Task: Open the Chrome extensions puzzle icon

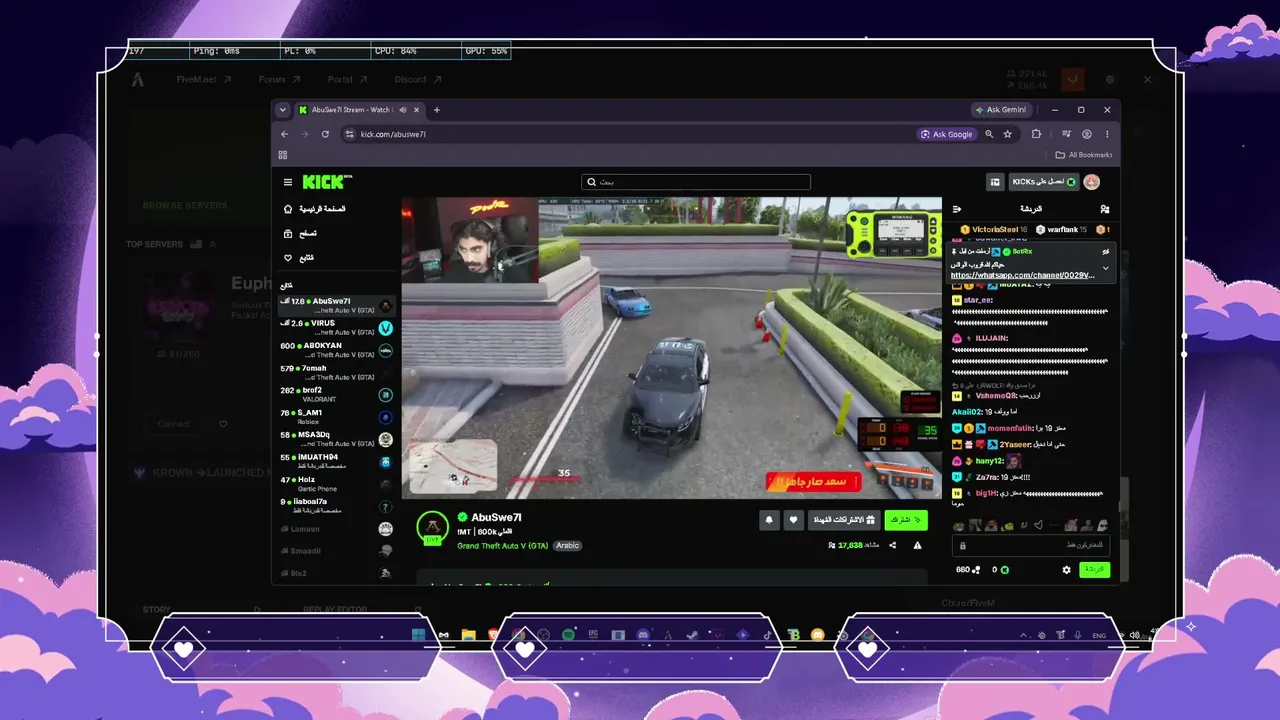Action: coord(1036,134)
